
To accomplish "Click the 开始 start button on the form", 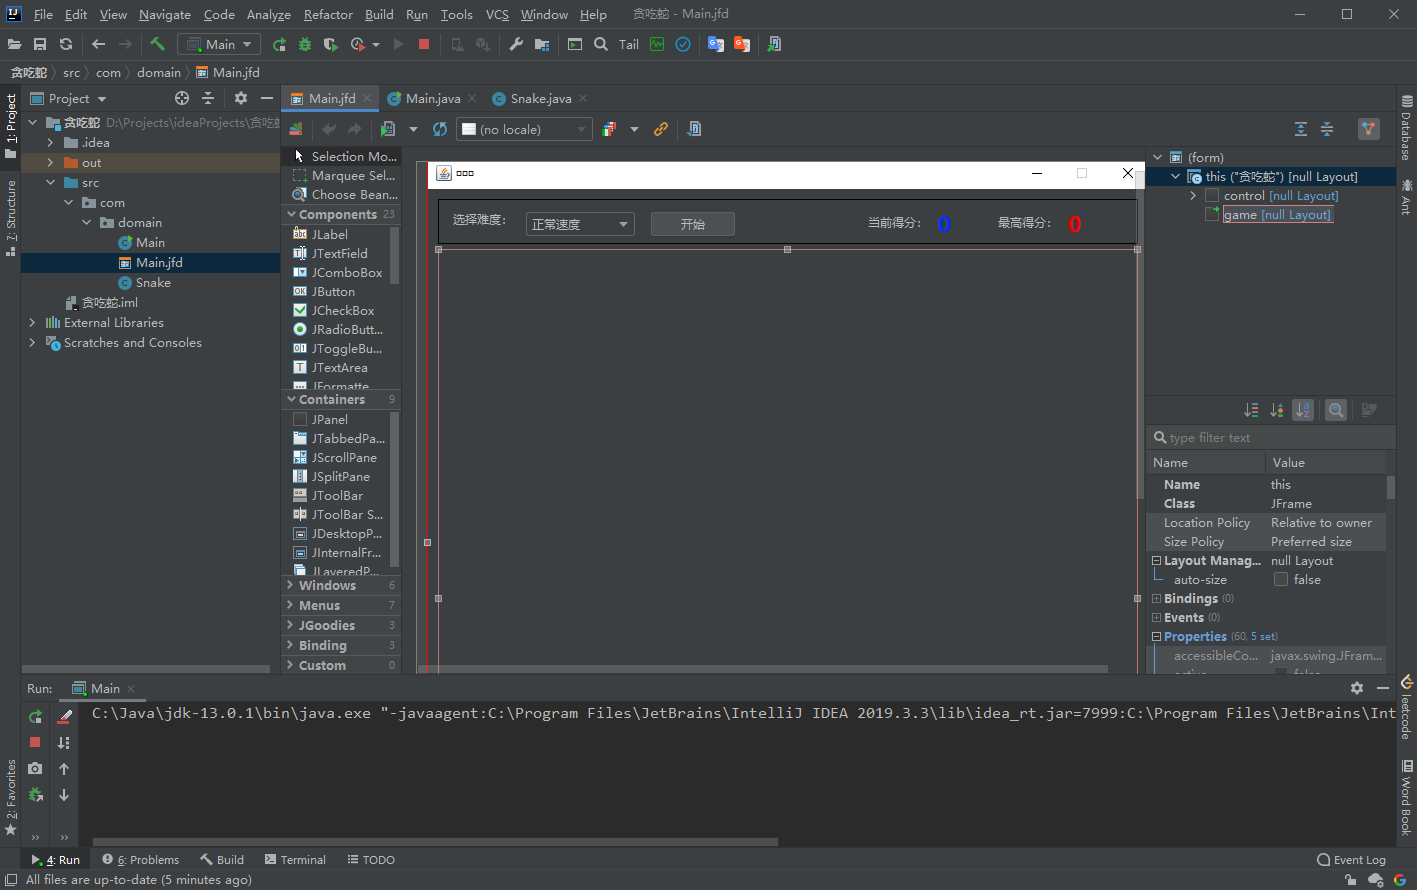I will (693, 224).
